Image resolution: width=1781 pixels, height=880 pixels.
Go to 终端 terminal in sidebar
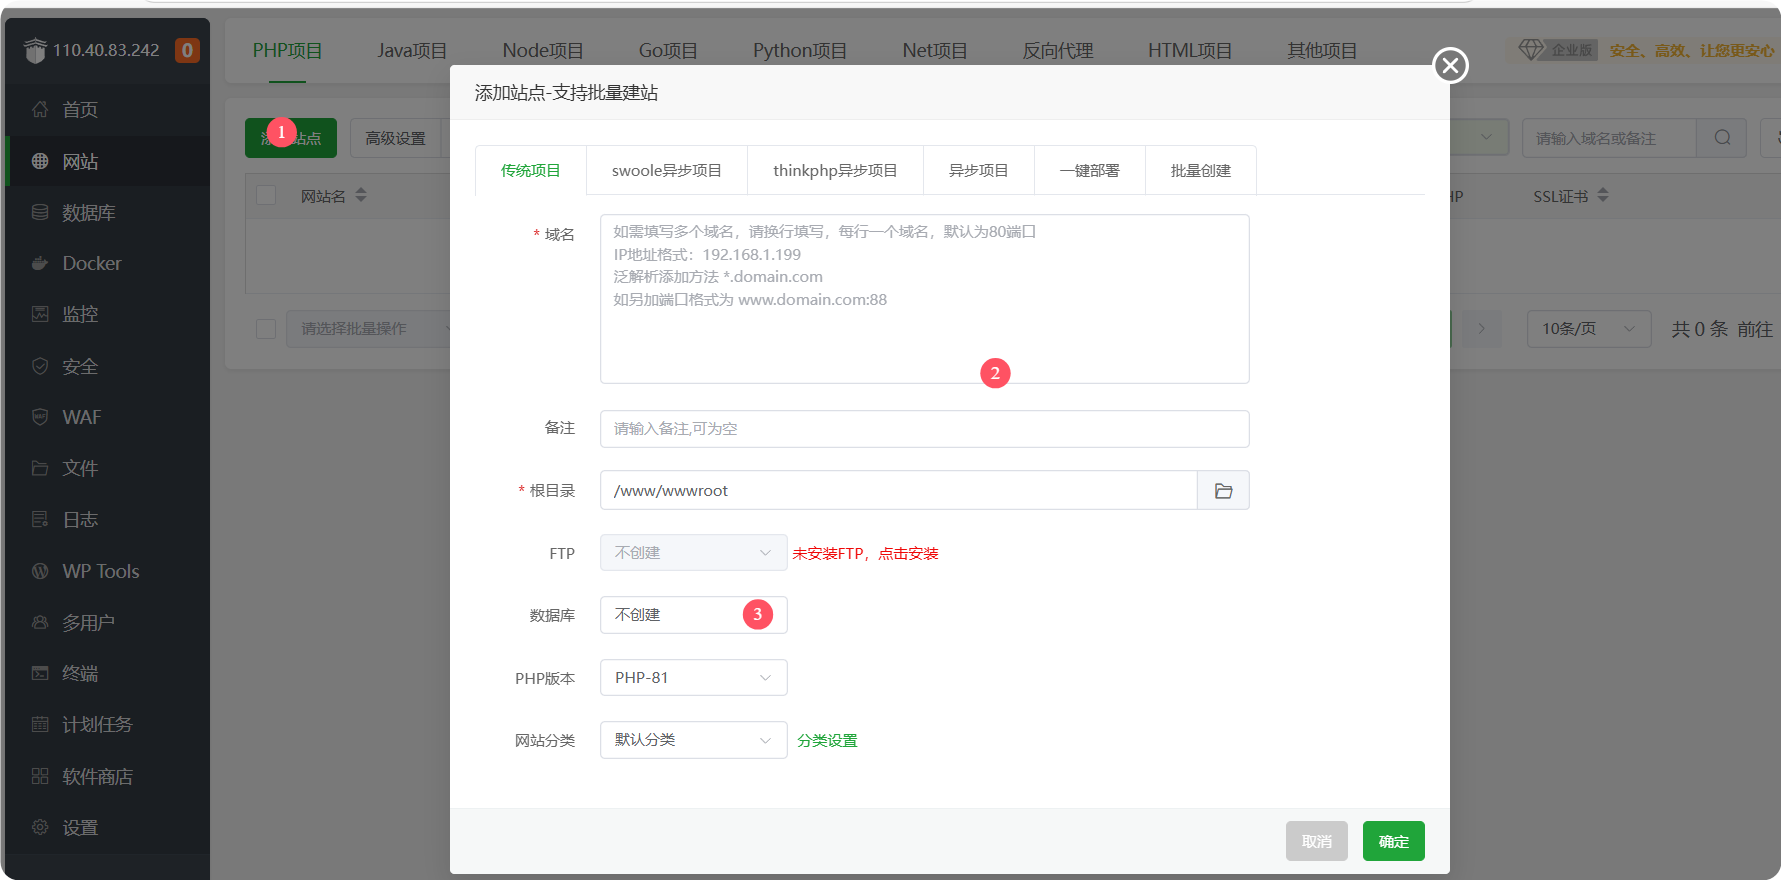pyautogui.click(x=80, y=674)
